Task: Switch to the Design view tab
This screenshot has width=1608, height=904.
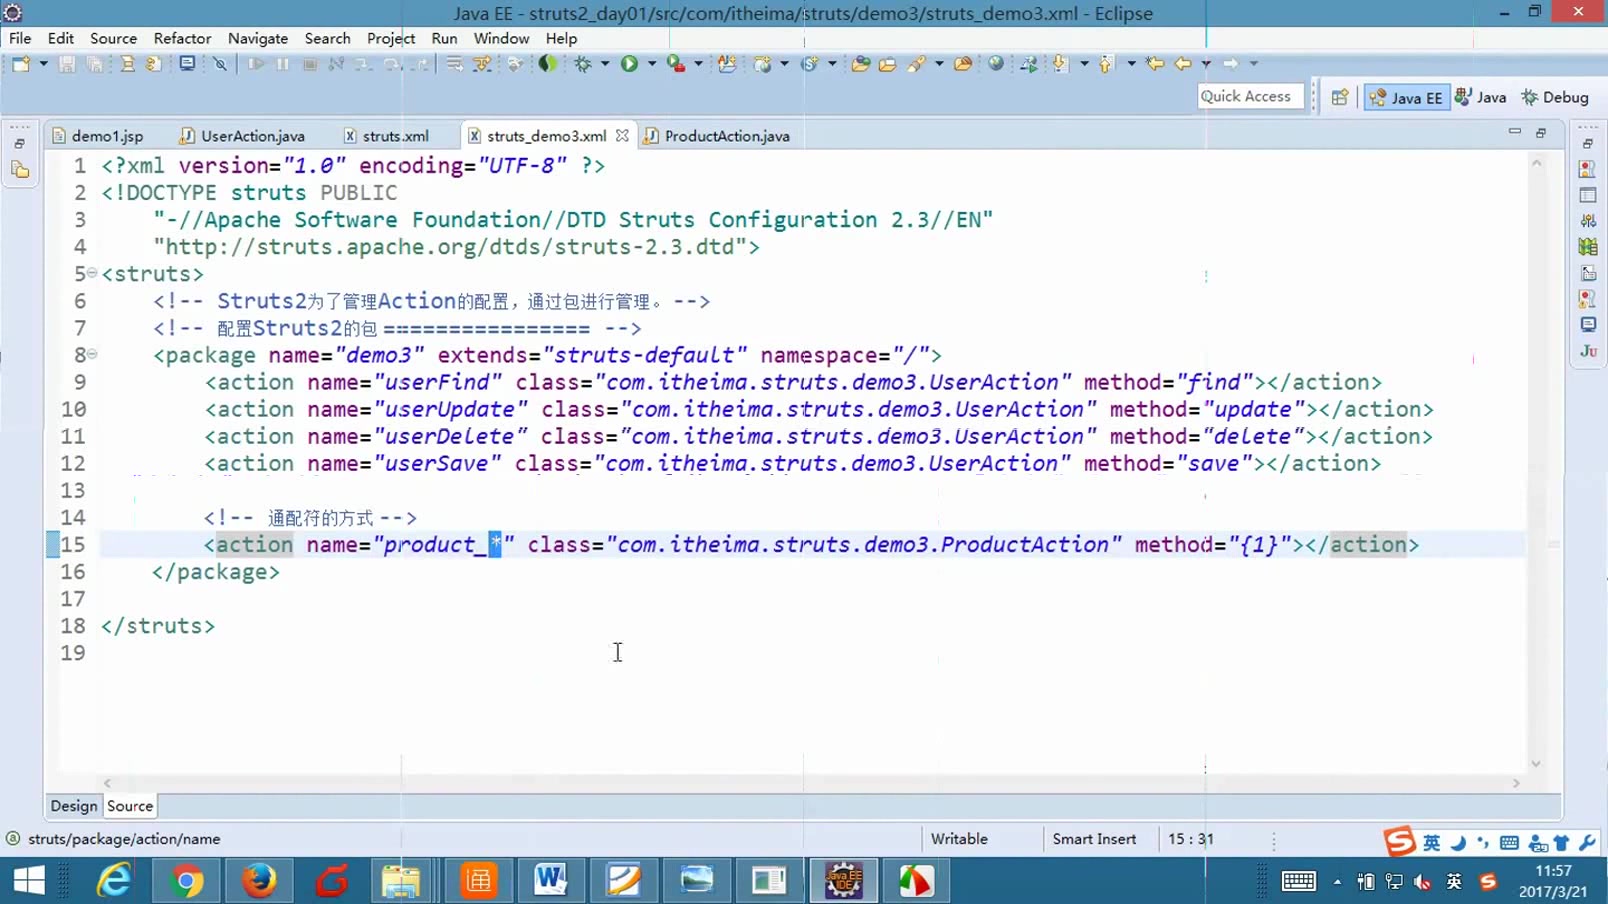Action: tap(74, 806)
